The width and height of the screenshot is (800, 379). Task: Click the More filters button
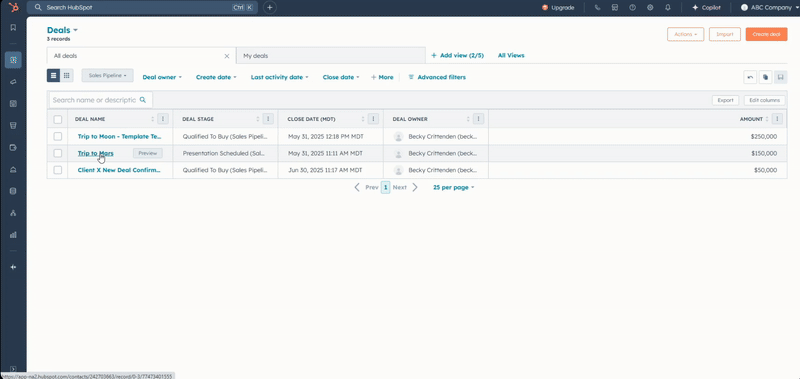pos(382,77)
